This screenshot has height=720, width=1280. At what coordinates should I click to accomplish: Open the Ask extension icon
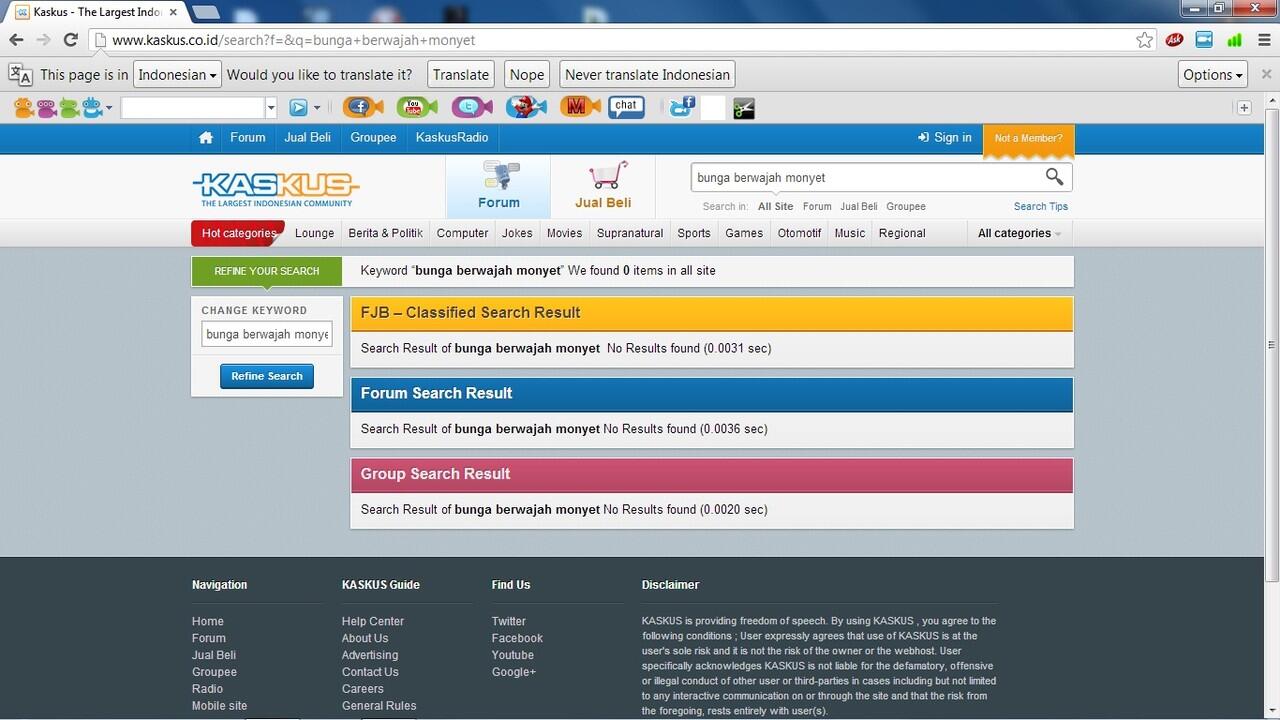[1175, 40]
